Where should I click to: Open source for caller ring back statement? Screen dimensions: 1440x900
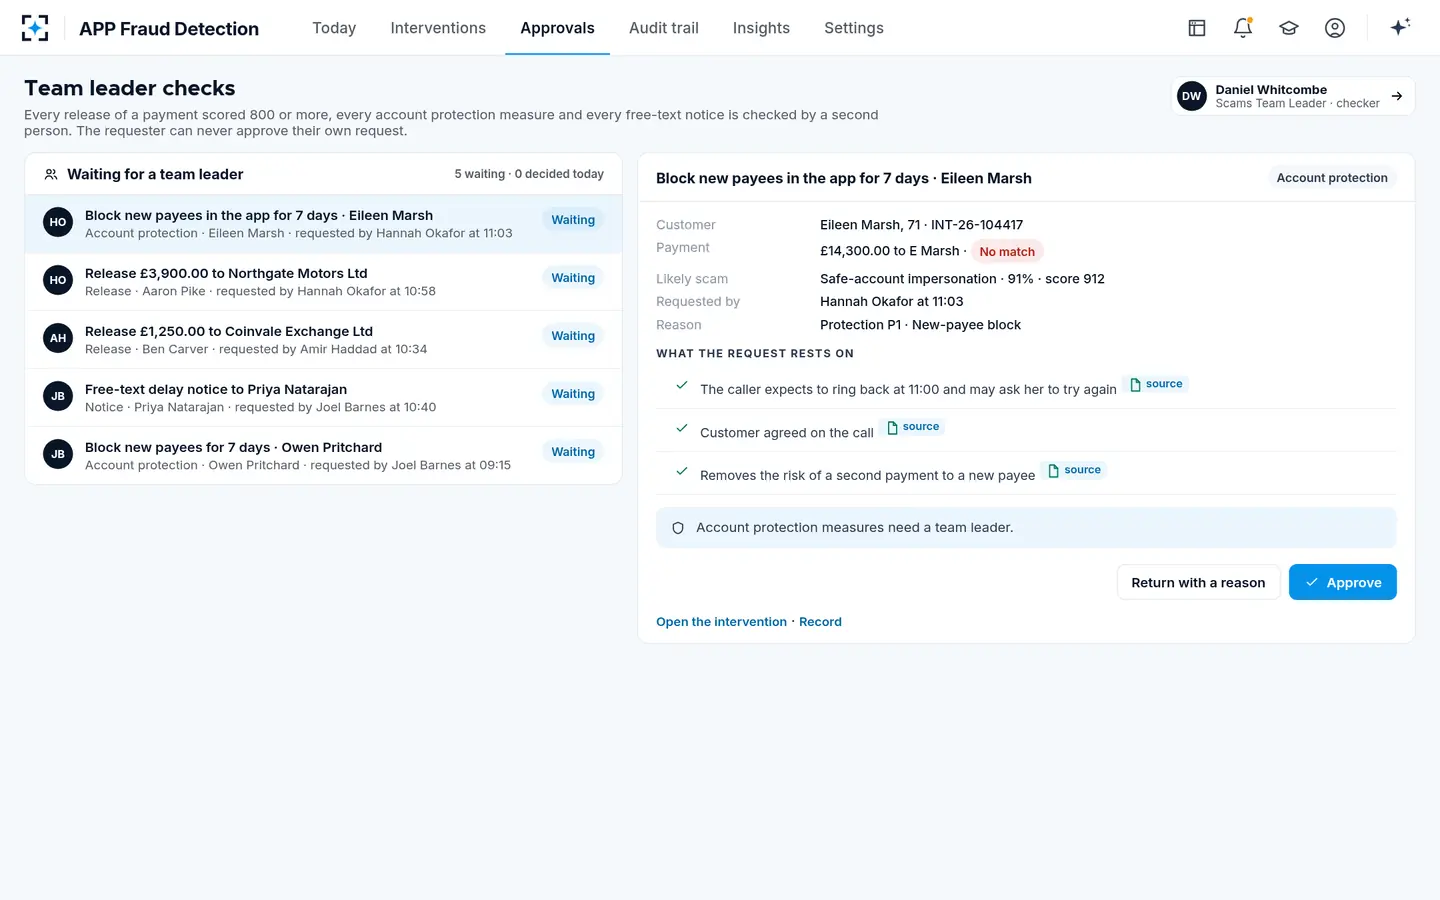[1156, 384]
